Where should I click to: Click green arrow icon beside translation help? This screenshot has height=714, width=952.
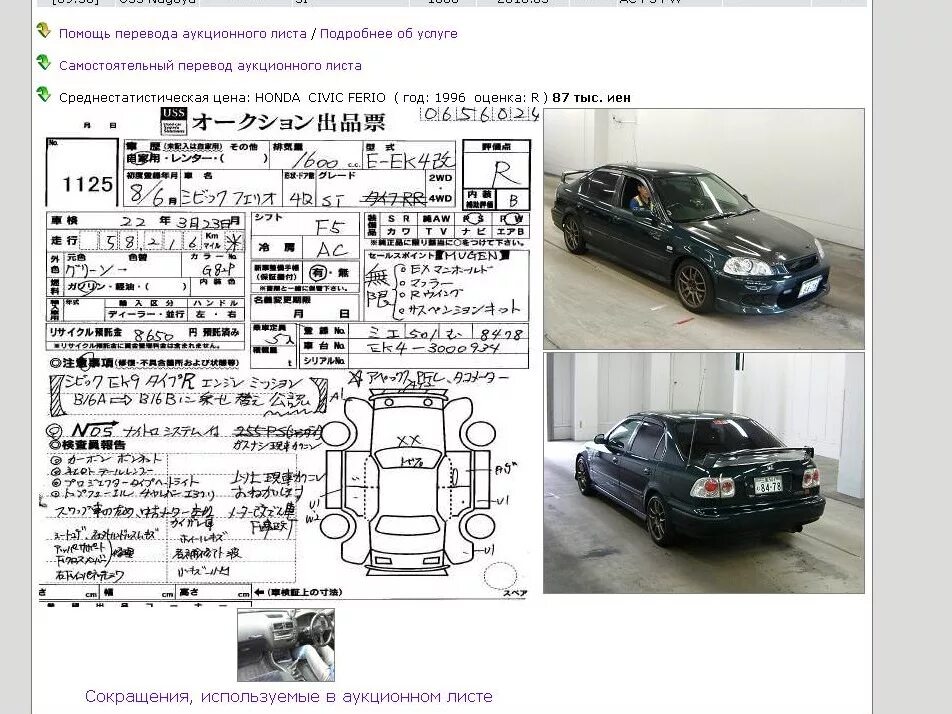44,30
